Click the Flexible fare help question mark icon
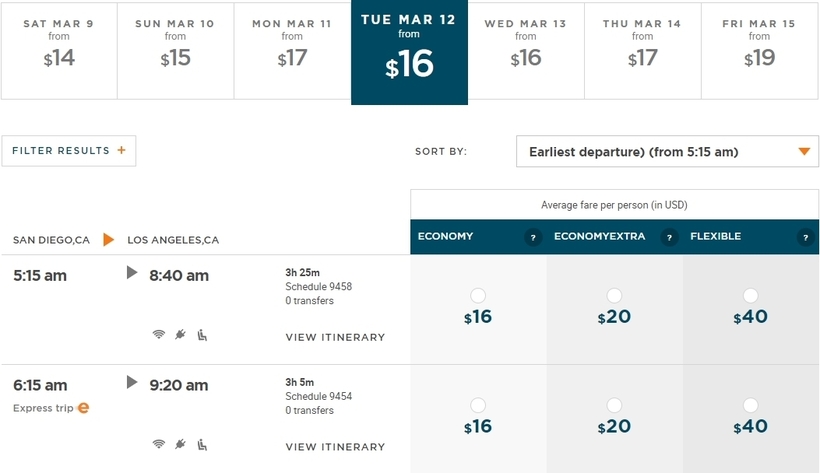This screenshot has width=820, height=473. pyautogui.click(x=805, y=237)
